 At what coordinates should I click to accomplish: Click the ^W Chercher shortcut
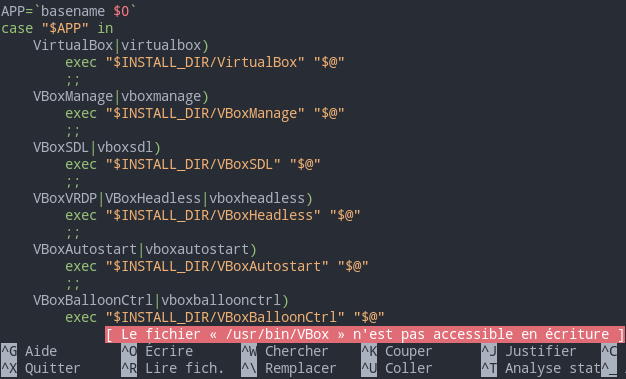tap(285, 351)
